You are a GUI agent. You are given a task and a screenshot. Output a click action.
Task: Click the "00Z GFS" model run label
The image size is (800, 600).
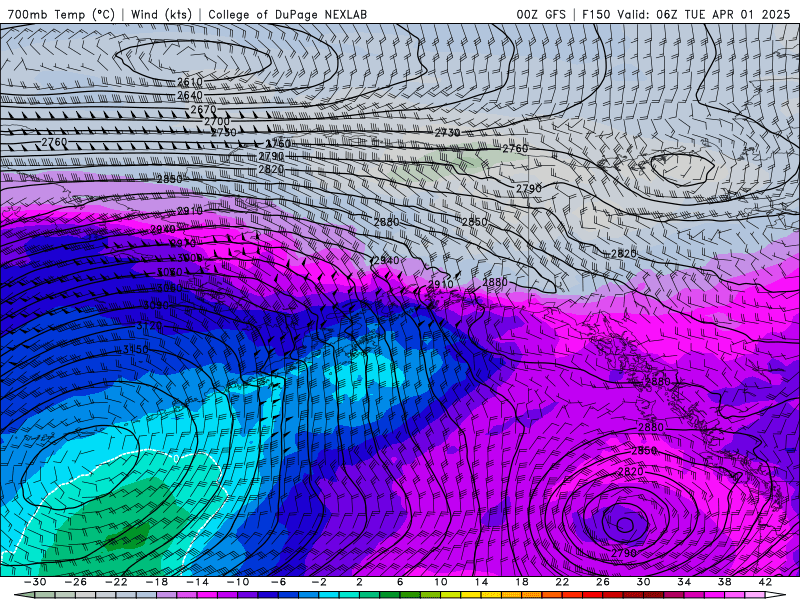point(541,14)
